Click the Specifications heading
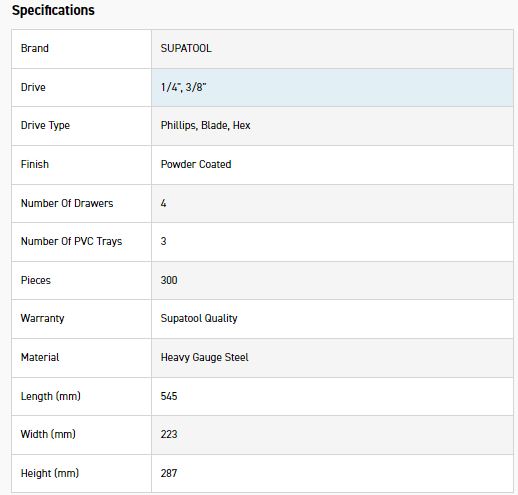The height and width of the screenshot is (495, 518). [x=53, y=10]
